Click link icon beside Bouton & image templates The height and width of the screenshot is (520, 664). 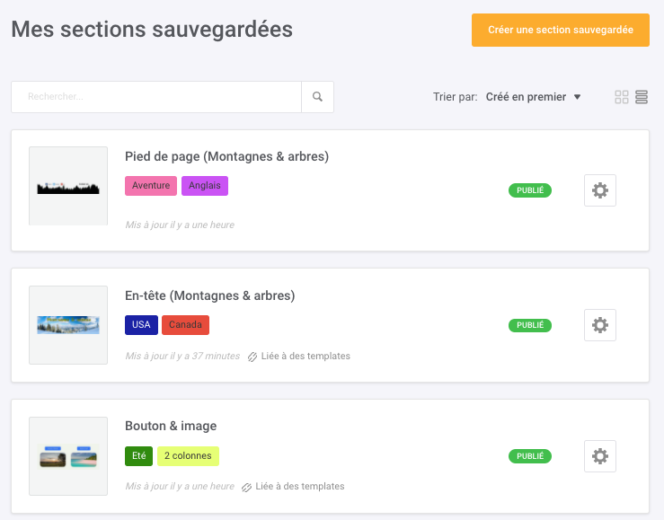pyautogui.click(x=245, y=487)
